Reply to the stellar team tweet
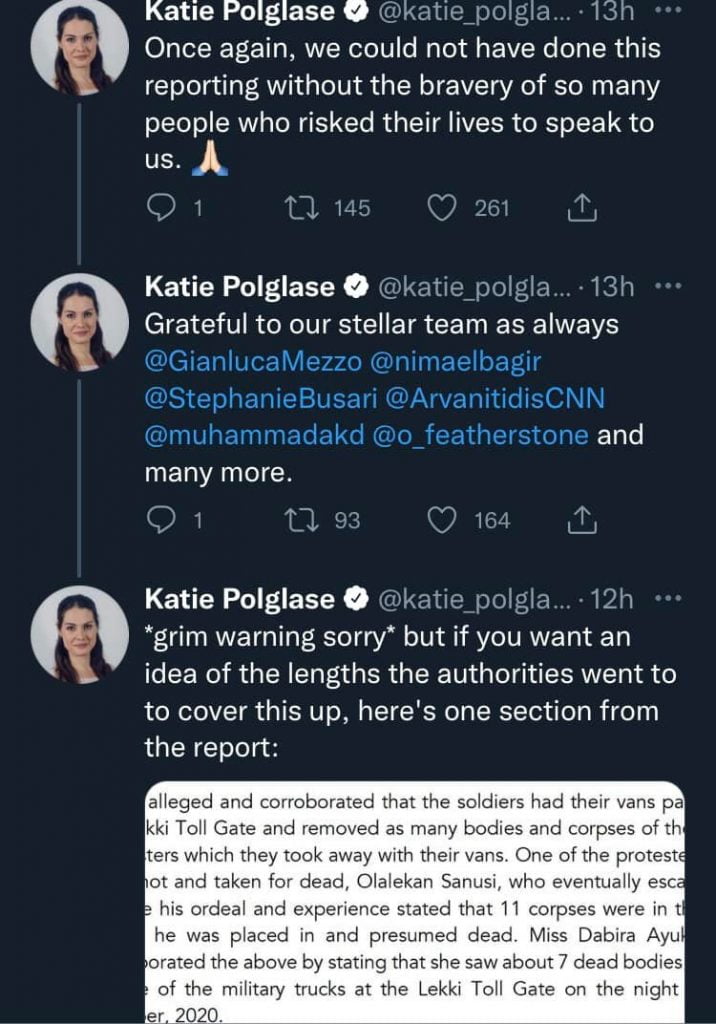716x1024 pixels. pyautogui.click(x=163, y=520)
